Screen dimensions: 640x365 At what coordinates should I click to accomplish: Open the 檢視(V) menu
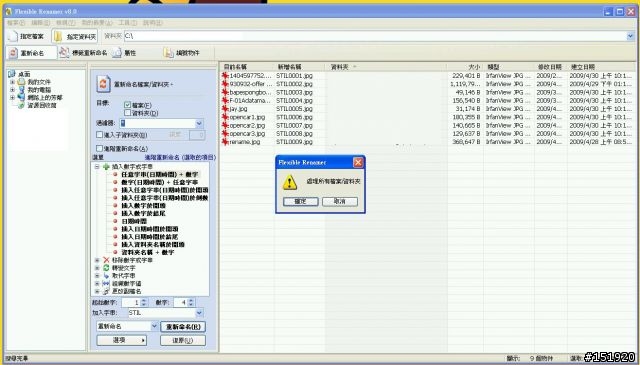66,23
